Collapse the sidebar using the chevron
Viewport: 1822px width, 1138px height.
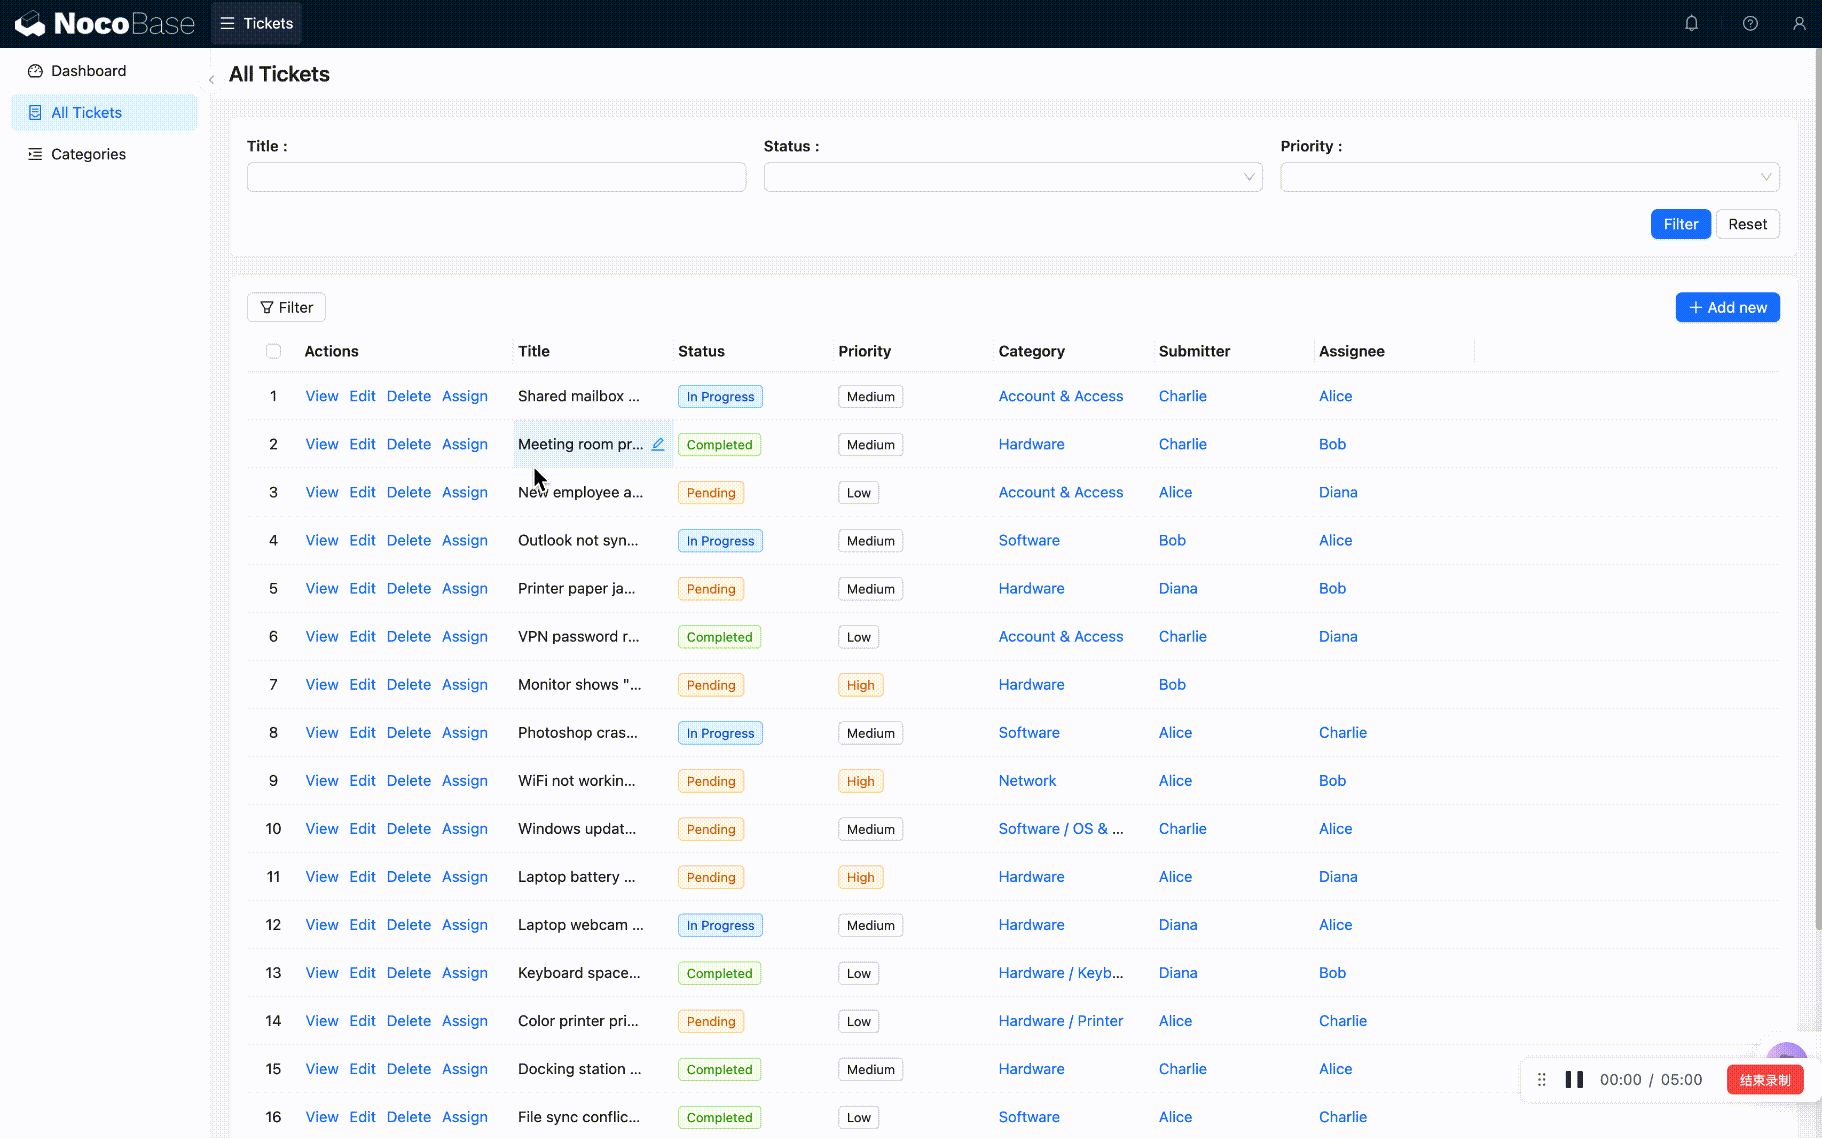211,77
